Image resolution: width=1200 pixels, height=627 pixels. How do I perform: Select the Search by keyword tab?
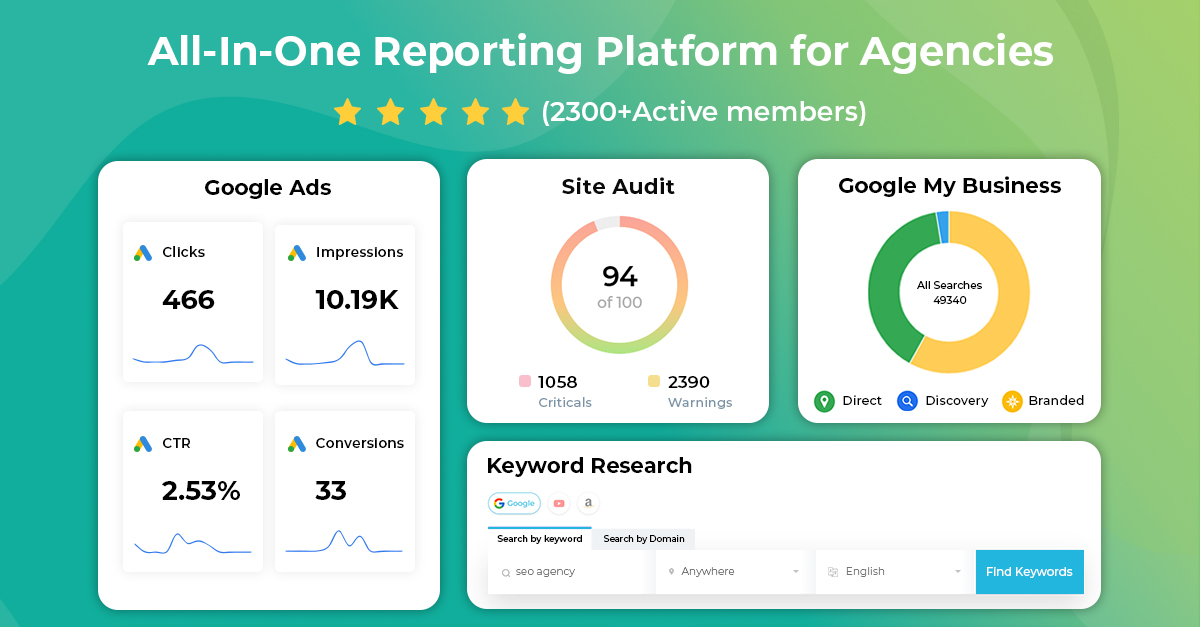click(x=538, y=539)
